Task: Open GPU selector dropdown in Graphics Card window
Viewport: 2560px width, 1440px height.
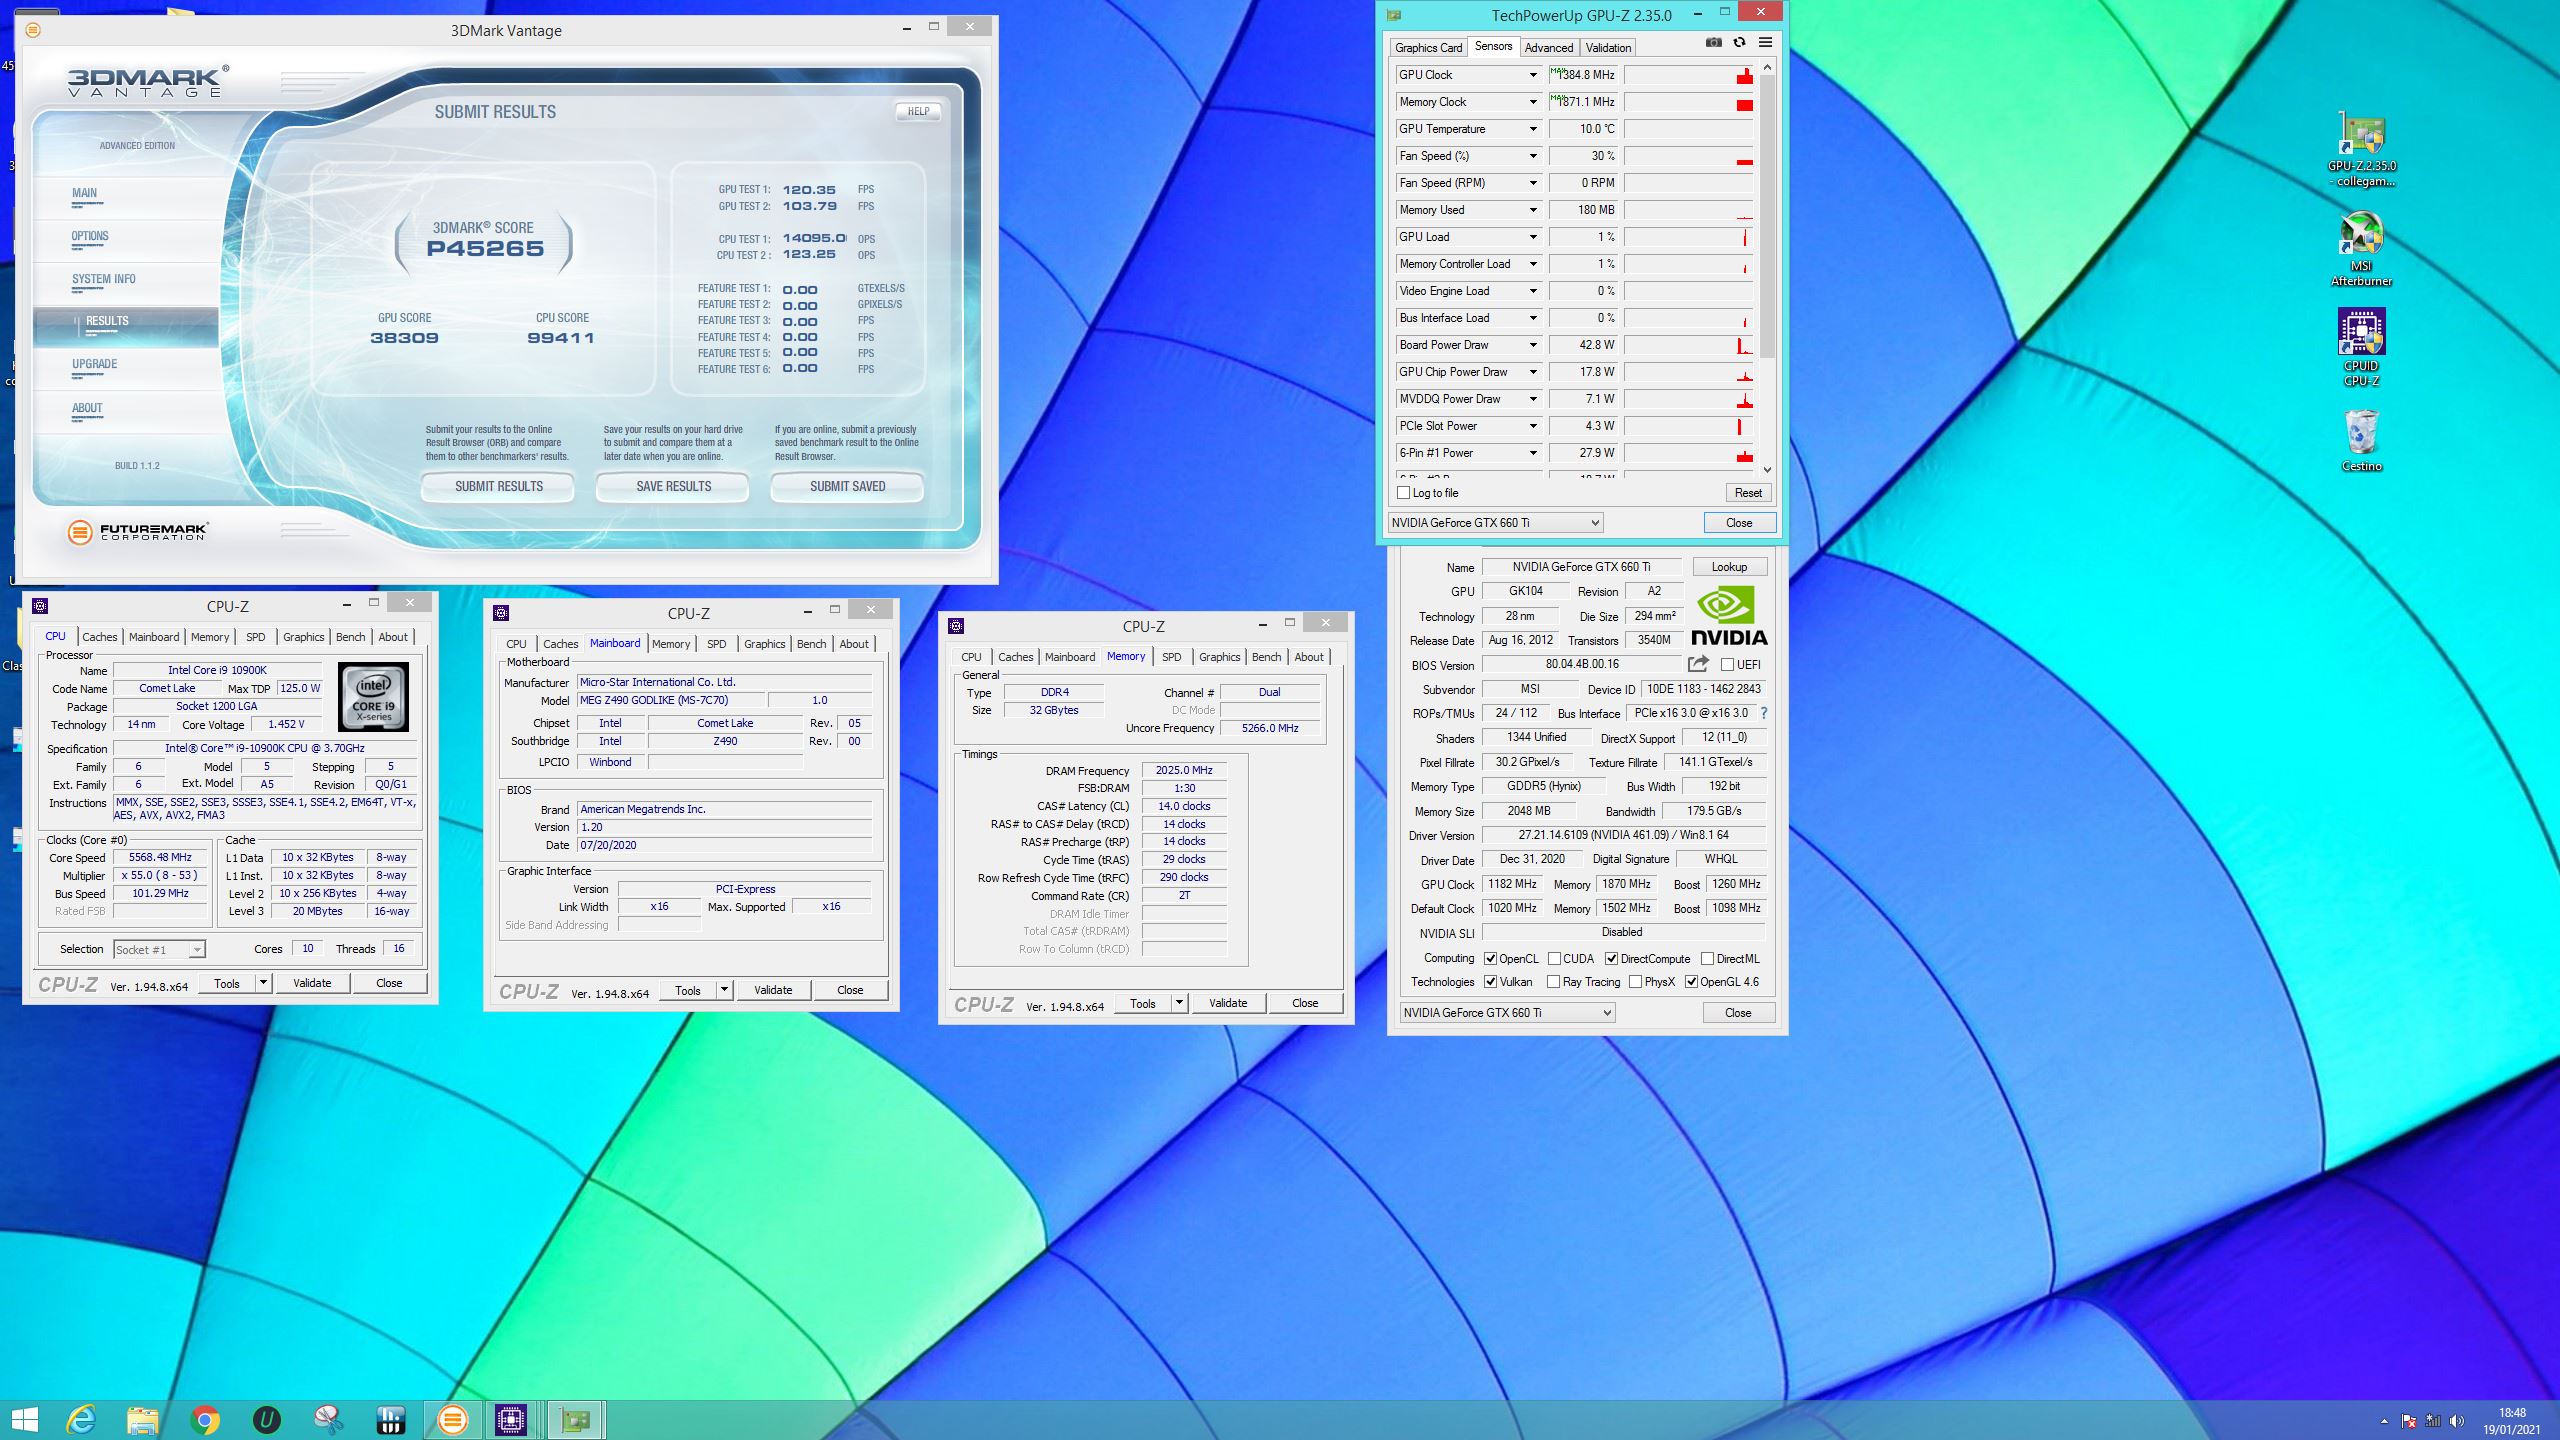Action: 1507,1013
